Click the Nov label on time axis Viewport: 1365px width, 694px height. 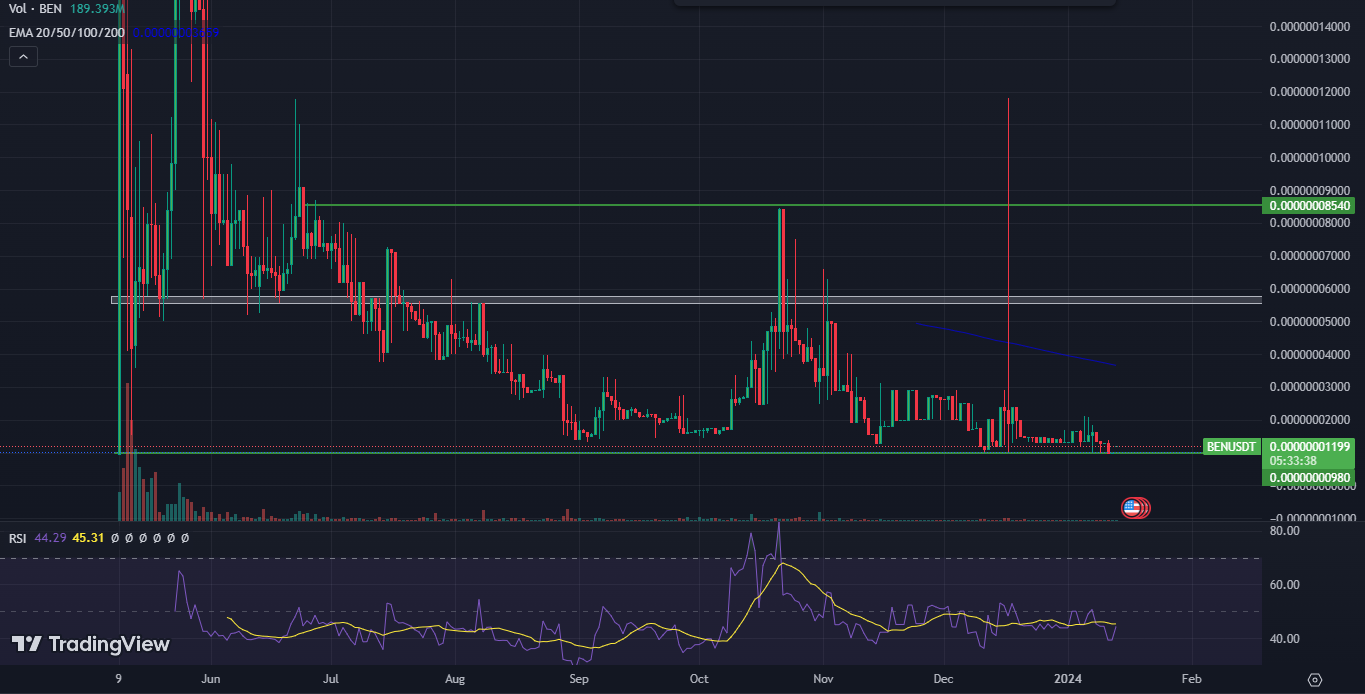pos(822,678)
